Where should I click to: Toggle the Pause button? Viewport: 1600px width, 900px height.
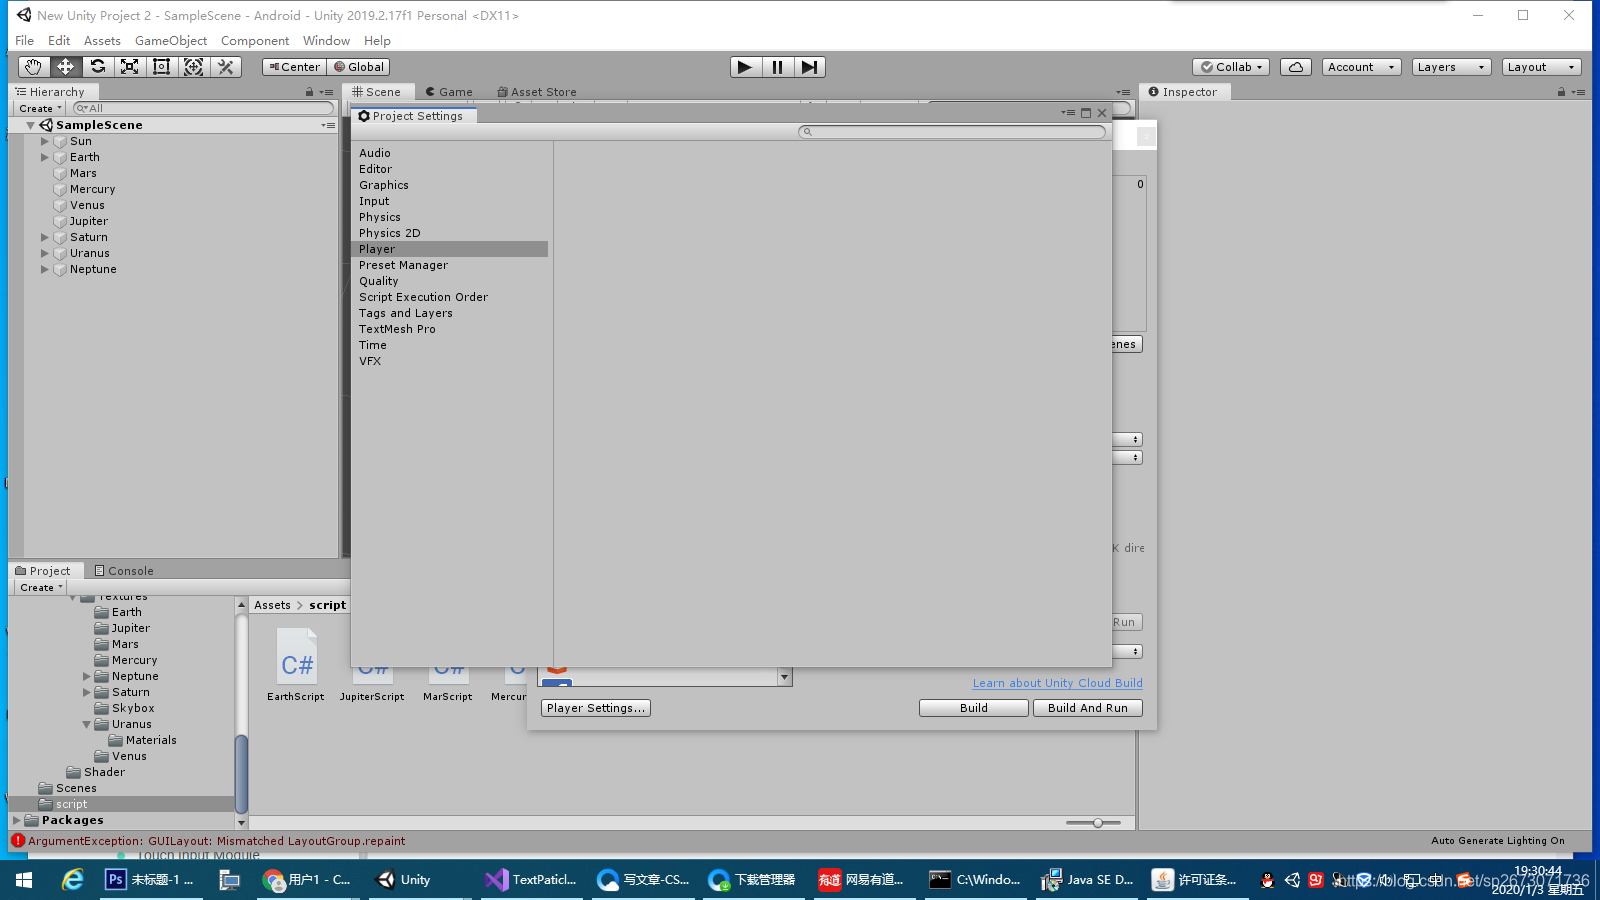tap(777, 67)
